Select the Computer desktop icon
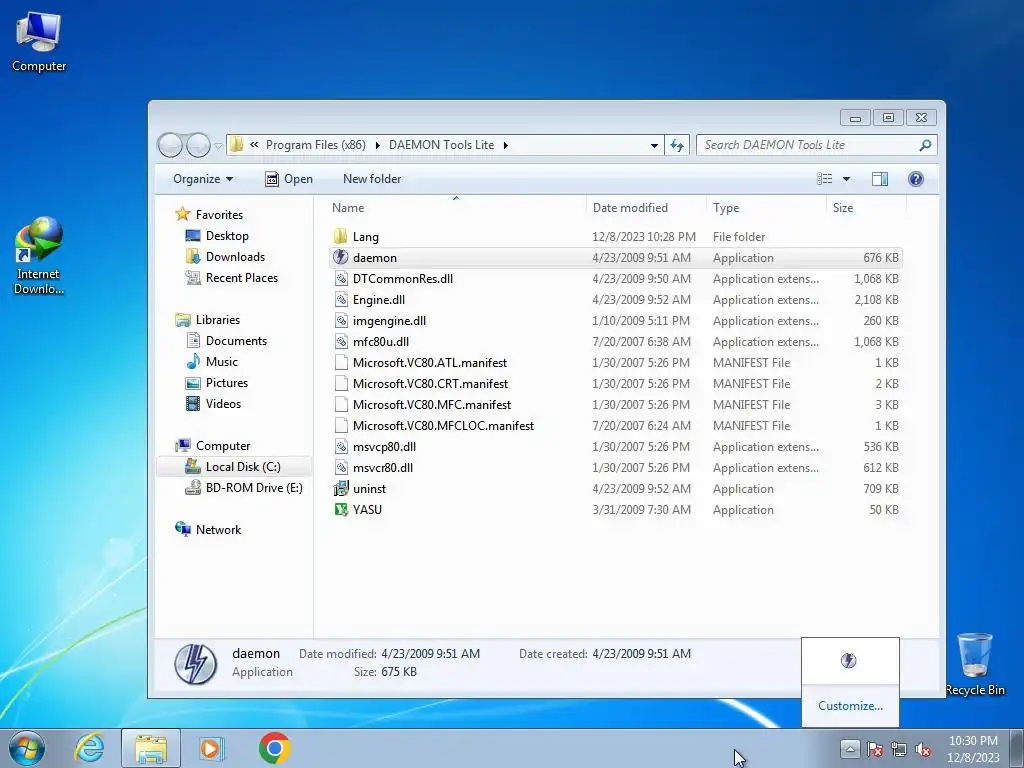The image size is (1024, 768). point(39,42)
